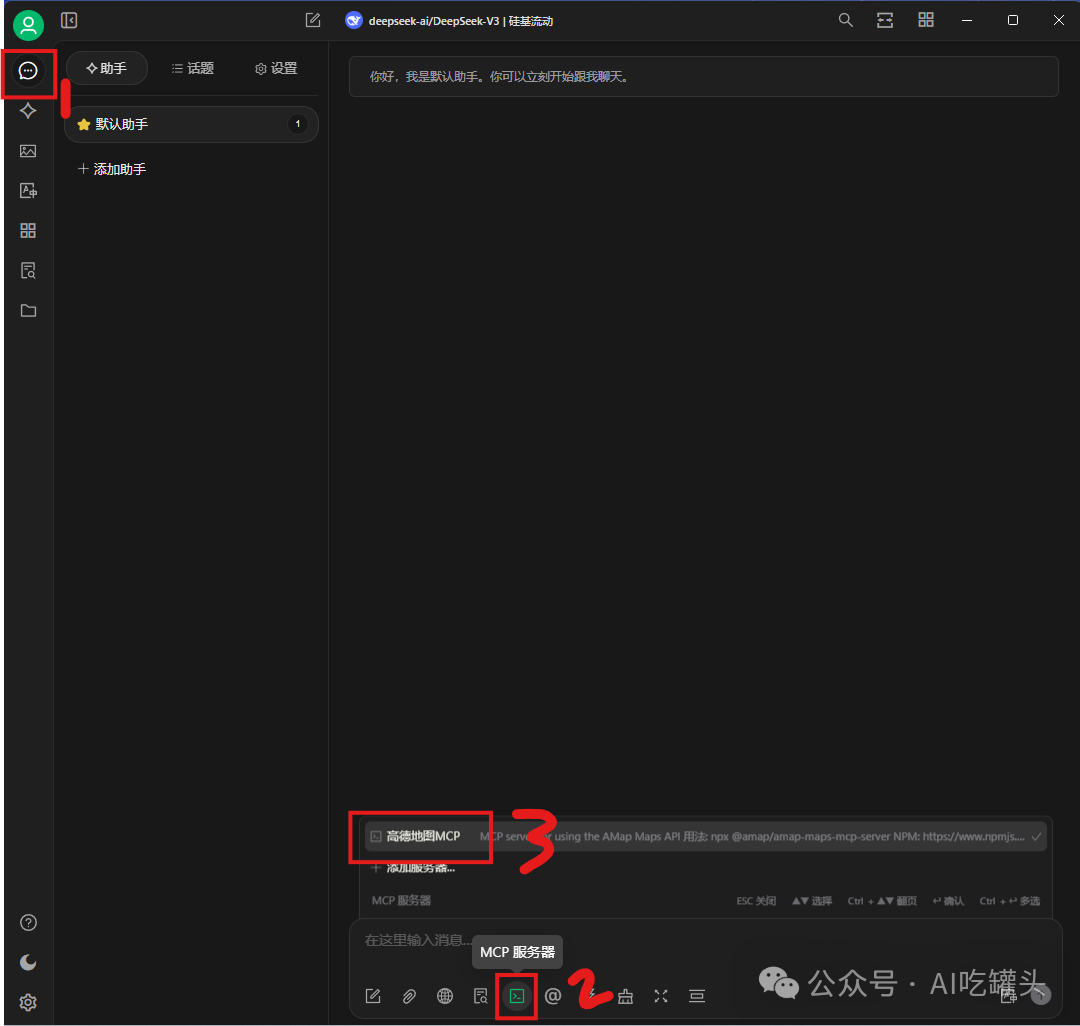Open knowledge base icon in input toolbar
This screenshot has width=1080, height=1026.
[481, 996]
